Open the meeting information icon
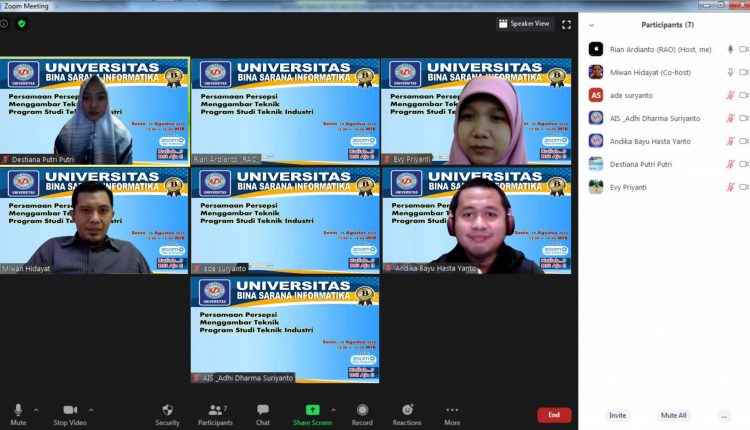Viewport: 750px width, 430px height. [x=4, y=23]
